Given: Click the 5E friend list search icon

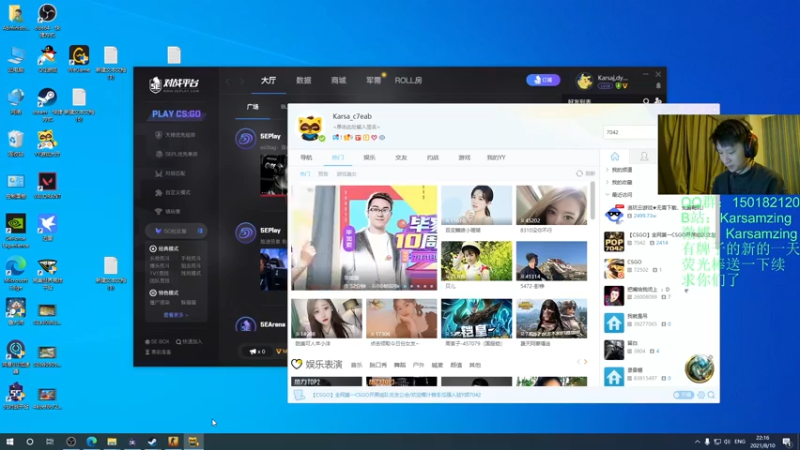Looking at the screenshot, I should 646,101.
